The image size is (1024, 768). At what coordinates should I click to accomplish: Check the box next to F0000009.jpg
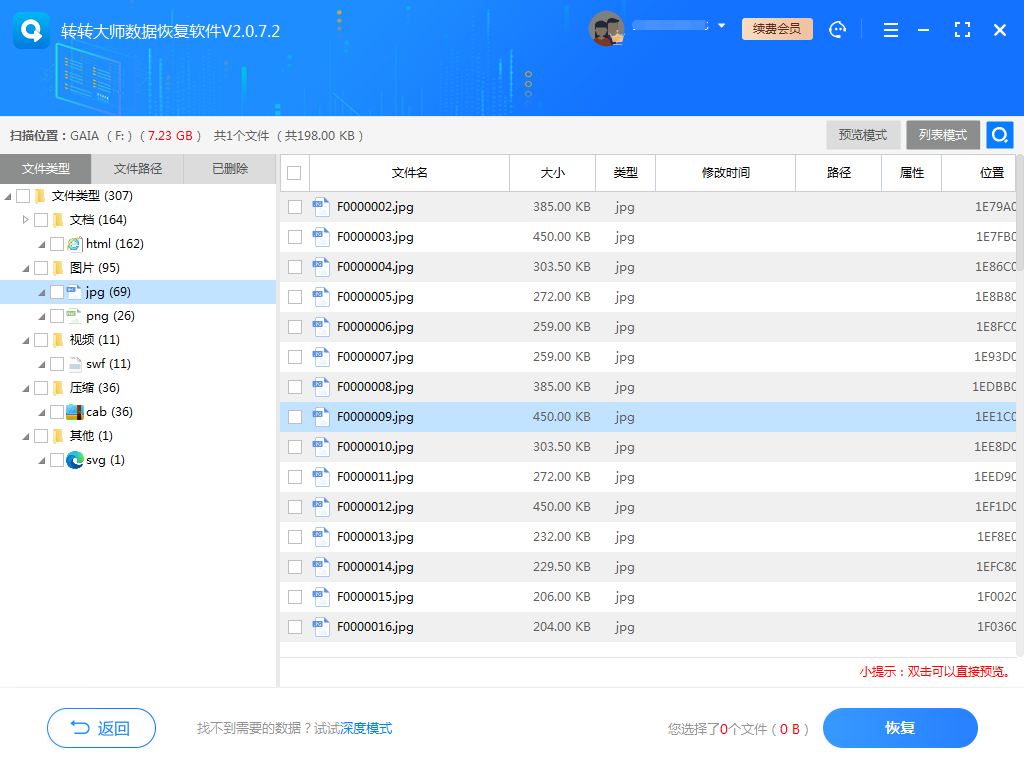pos(295,417)
